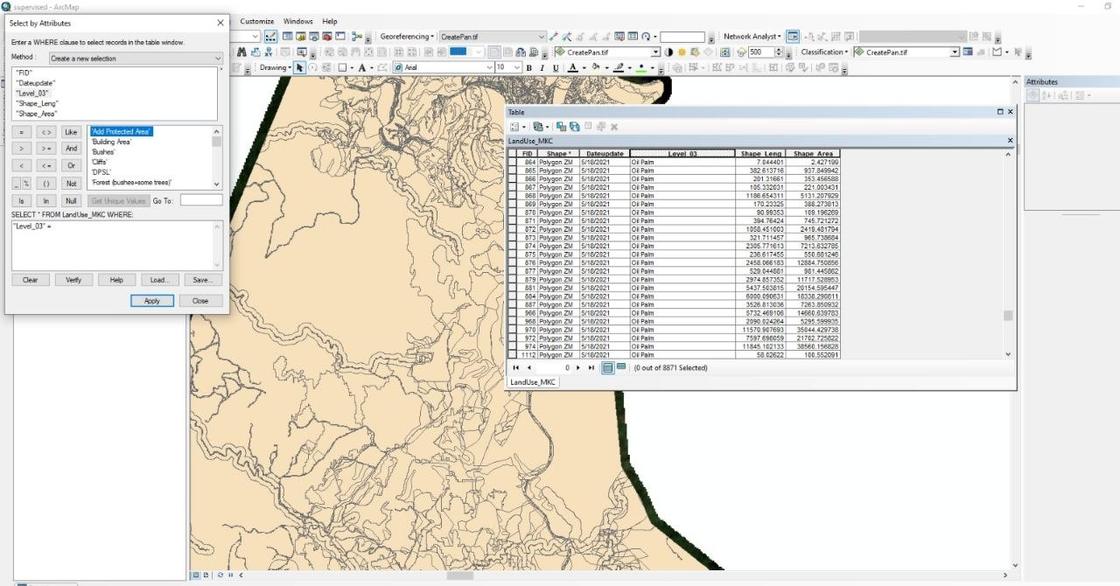Select the georeferencing Rotate tool
Image resolution: width=1120 pixels, height=586 pixels.
[x=645, y=36]
